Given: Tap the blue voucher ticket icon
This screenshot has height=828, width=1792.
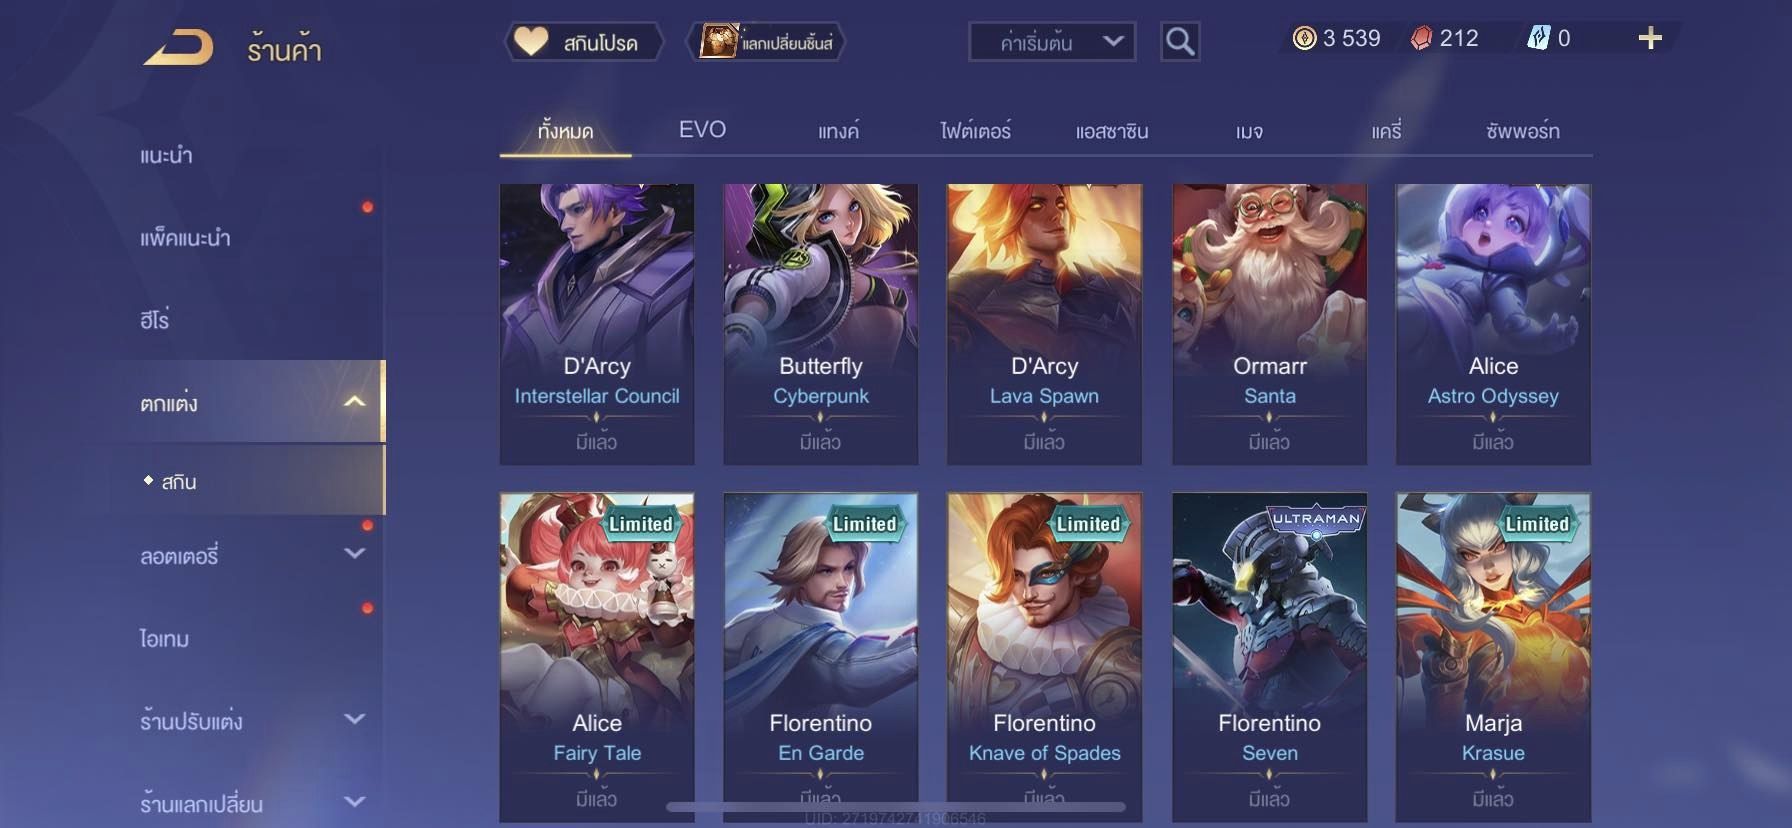Looking at the screenshot, I should point(1538,39).
